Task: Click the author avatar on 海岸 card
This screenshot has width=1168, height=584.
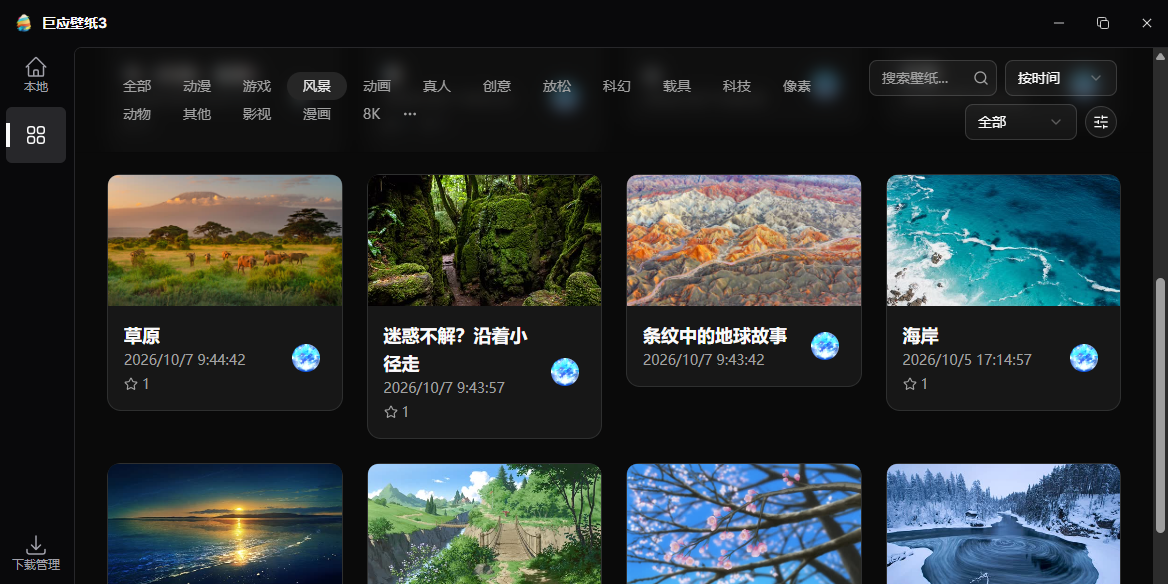Action: [1084, 358]
